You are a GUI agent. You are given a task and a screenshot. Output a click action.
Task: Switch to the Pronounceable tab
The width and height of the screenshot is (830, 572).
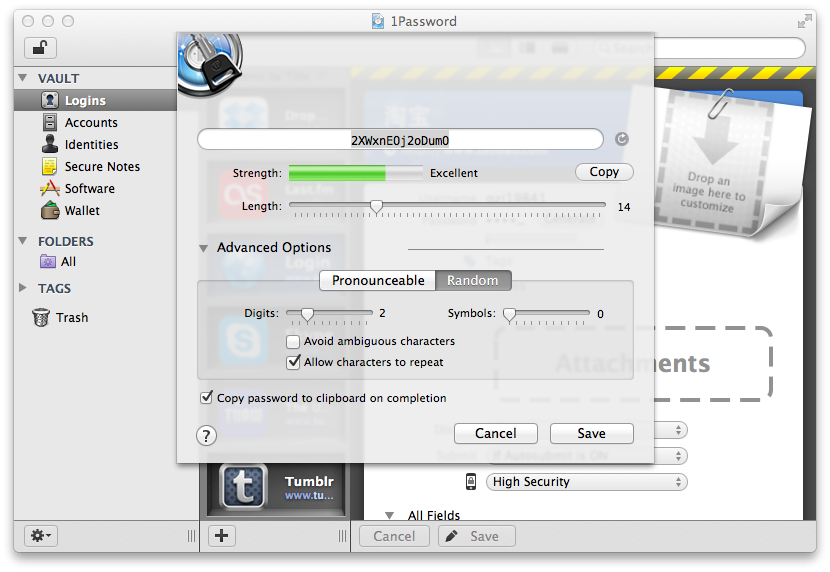378,280
